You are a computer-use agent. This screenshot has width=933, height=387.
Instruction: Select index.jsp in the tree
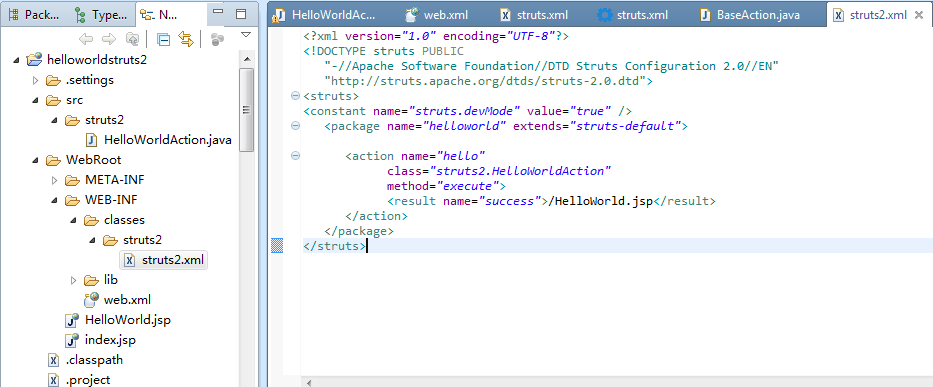coord(110,340)
